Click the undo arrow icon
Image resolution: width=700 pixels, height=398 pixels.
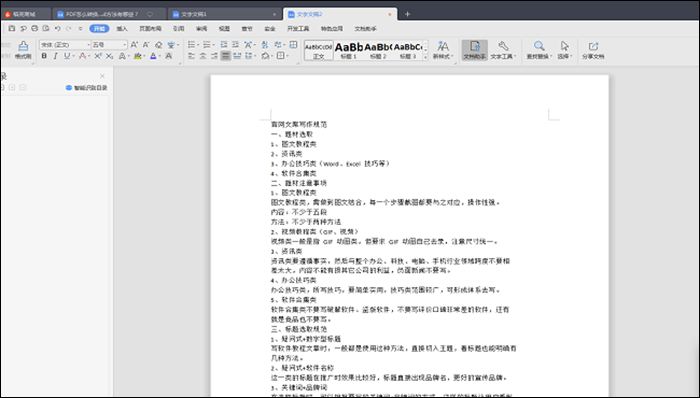coord(57,29)
